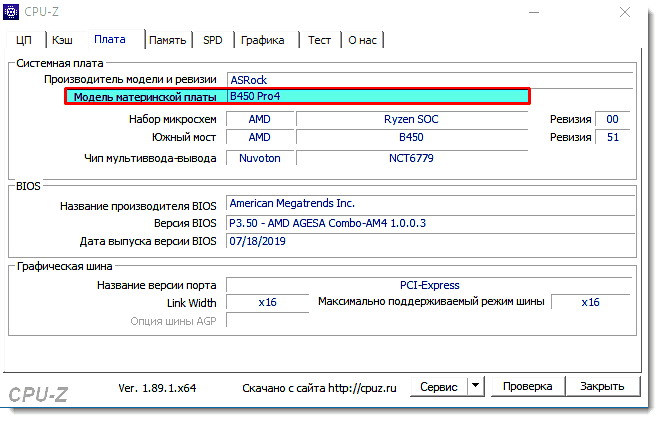Minimize the CPU-Z window

pyautogui.click(x=534, y=12)
